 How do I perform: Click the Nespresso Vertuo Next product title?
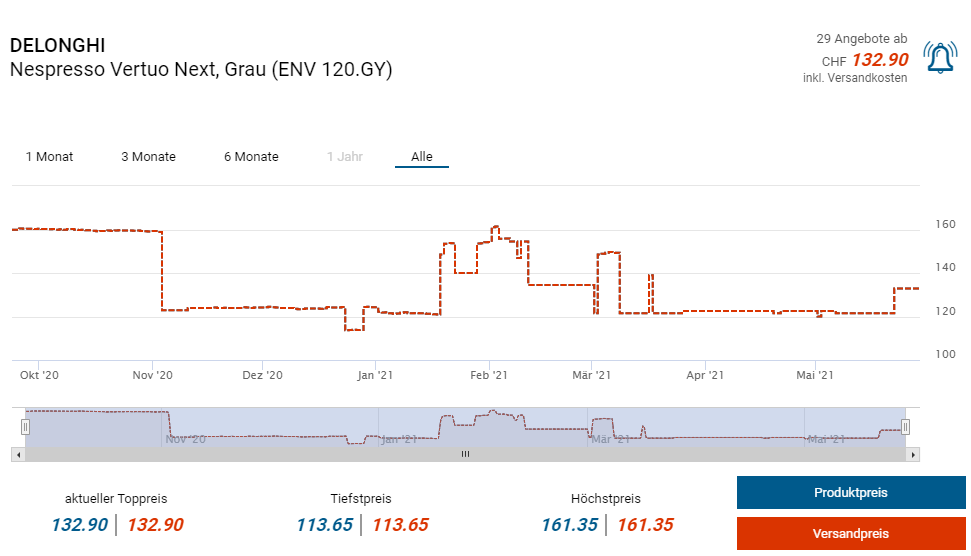click(x=201, y=70)
